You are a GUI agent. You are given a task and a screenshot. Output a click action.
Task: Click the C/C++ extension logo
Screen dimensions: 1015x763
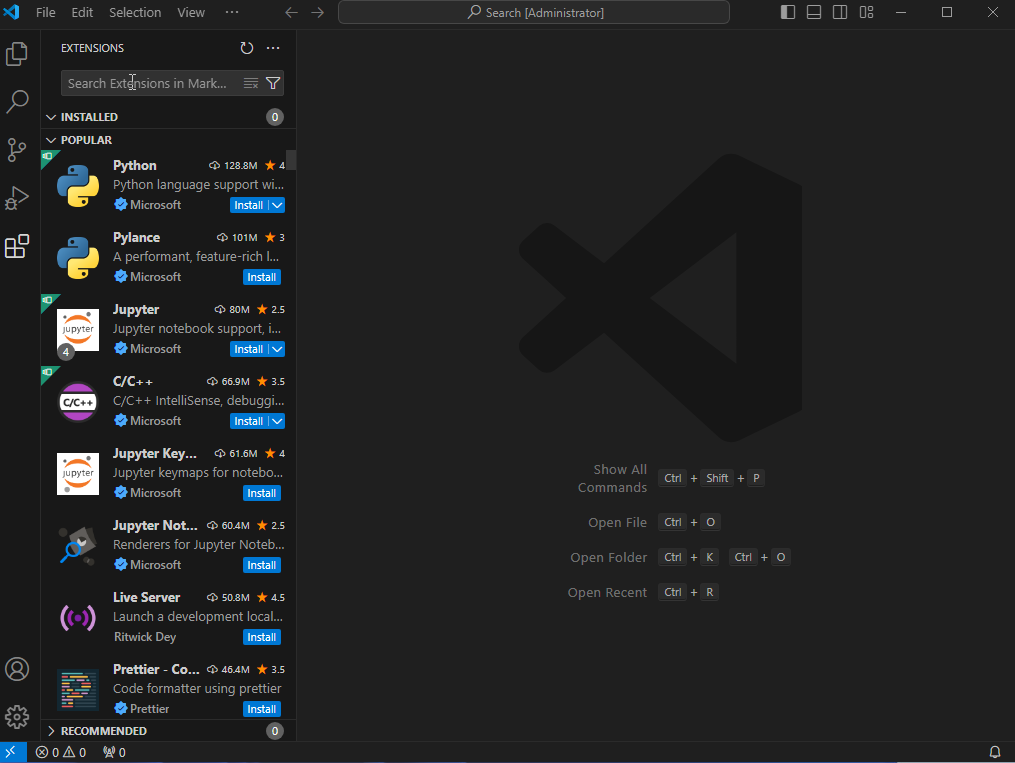coord(78,402)
